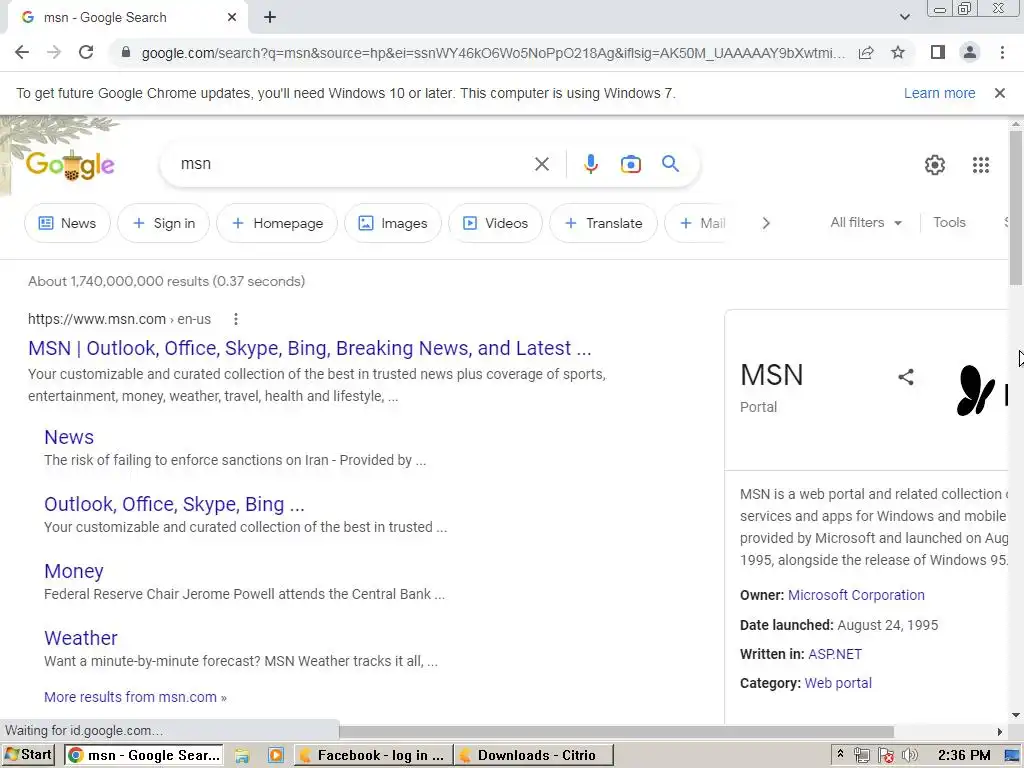Show more filter chips arrow

click(766, 223)
